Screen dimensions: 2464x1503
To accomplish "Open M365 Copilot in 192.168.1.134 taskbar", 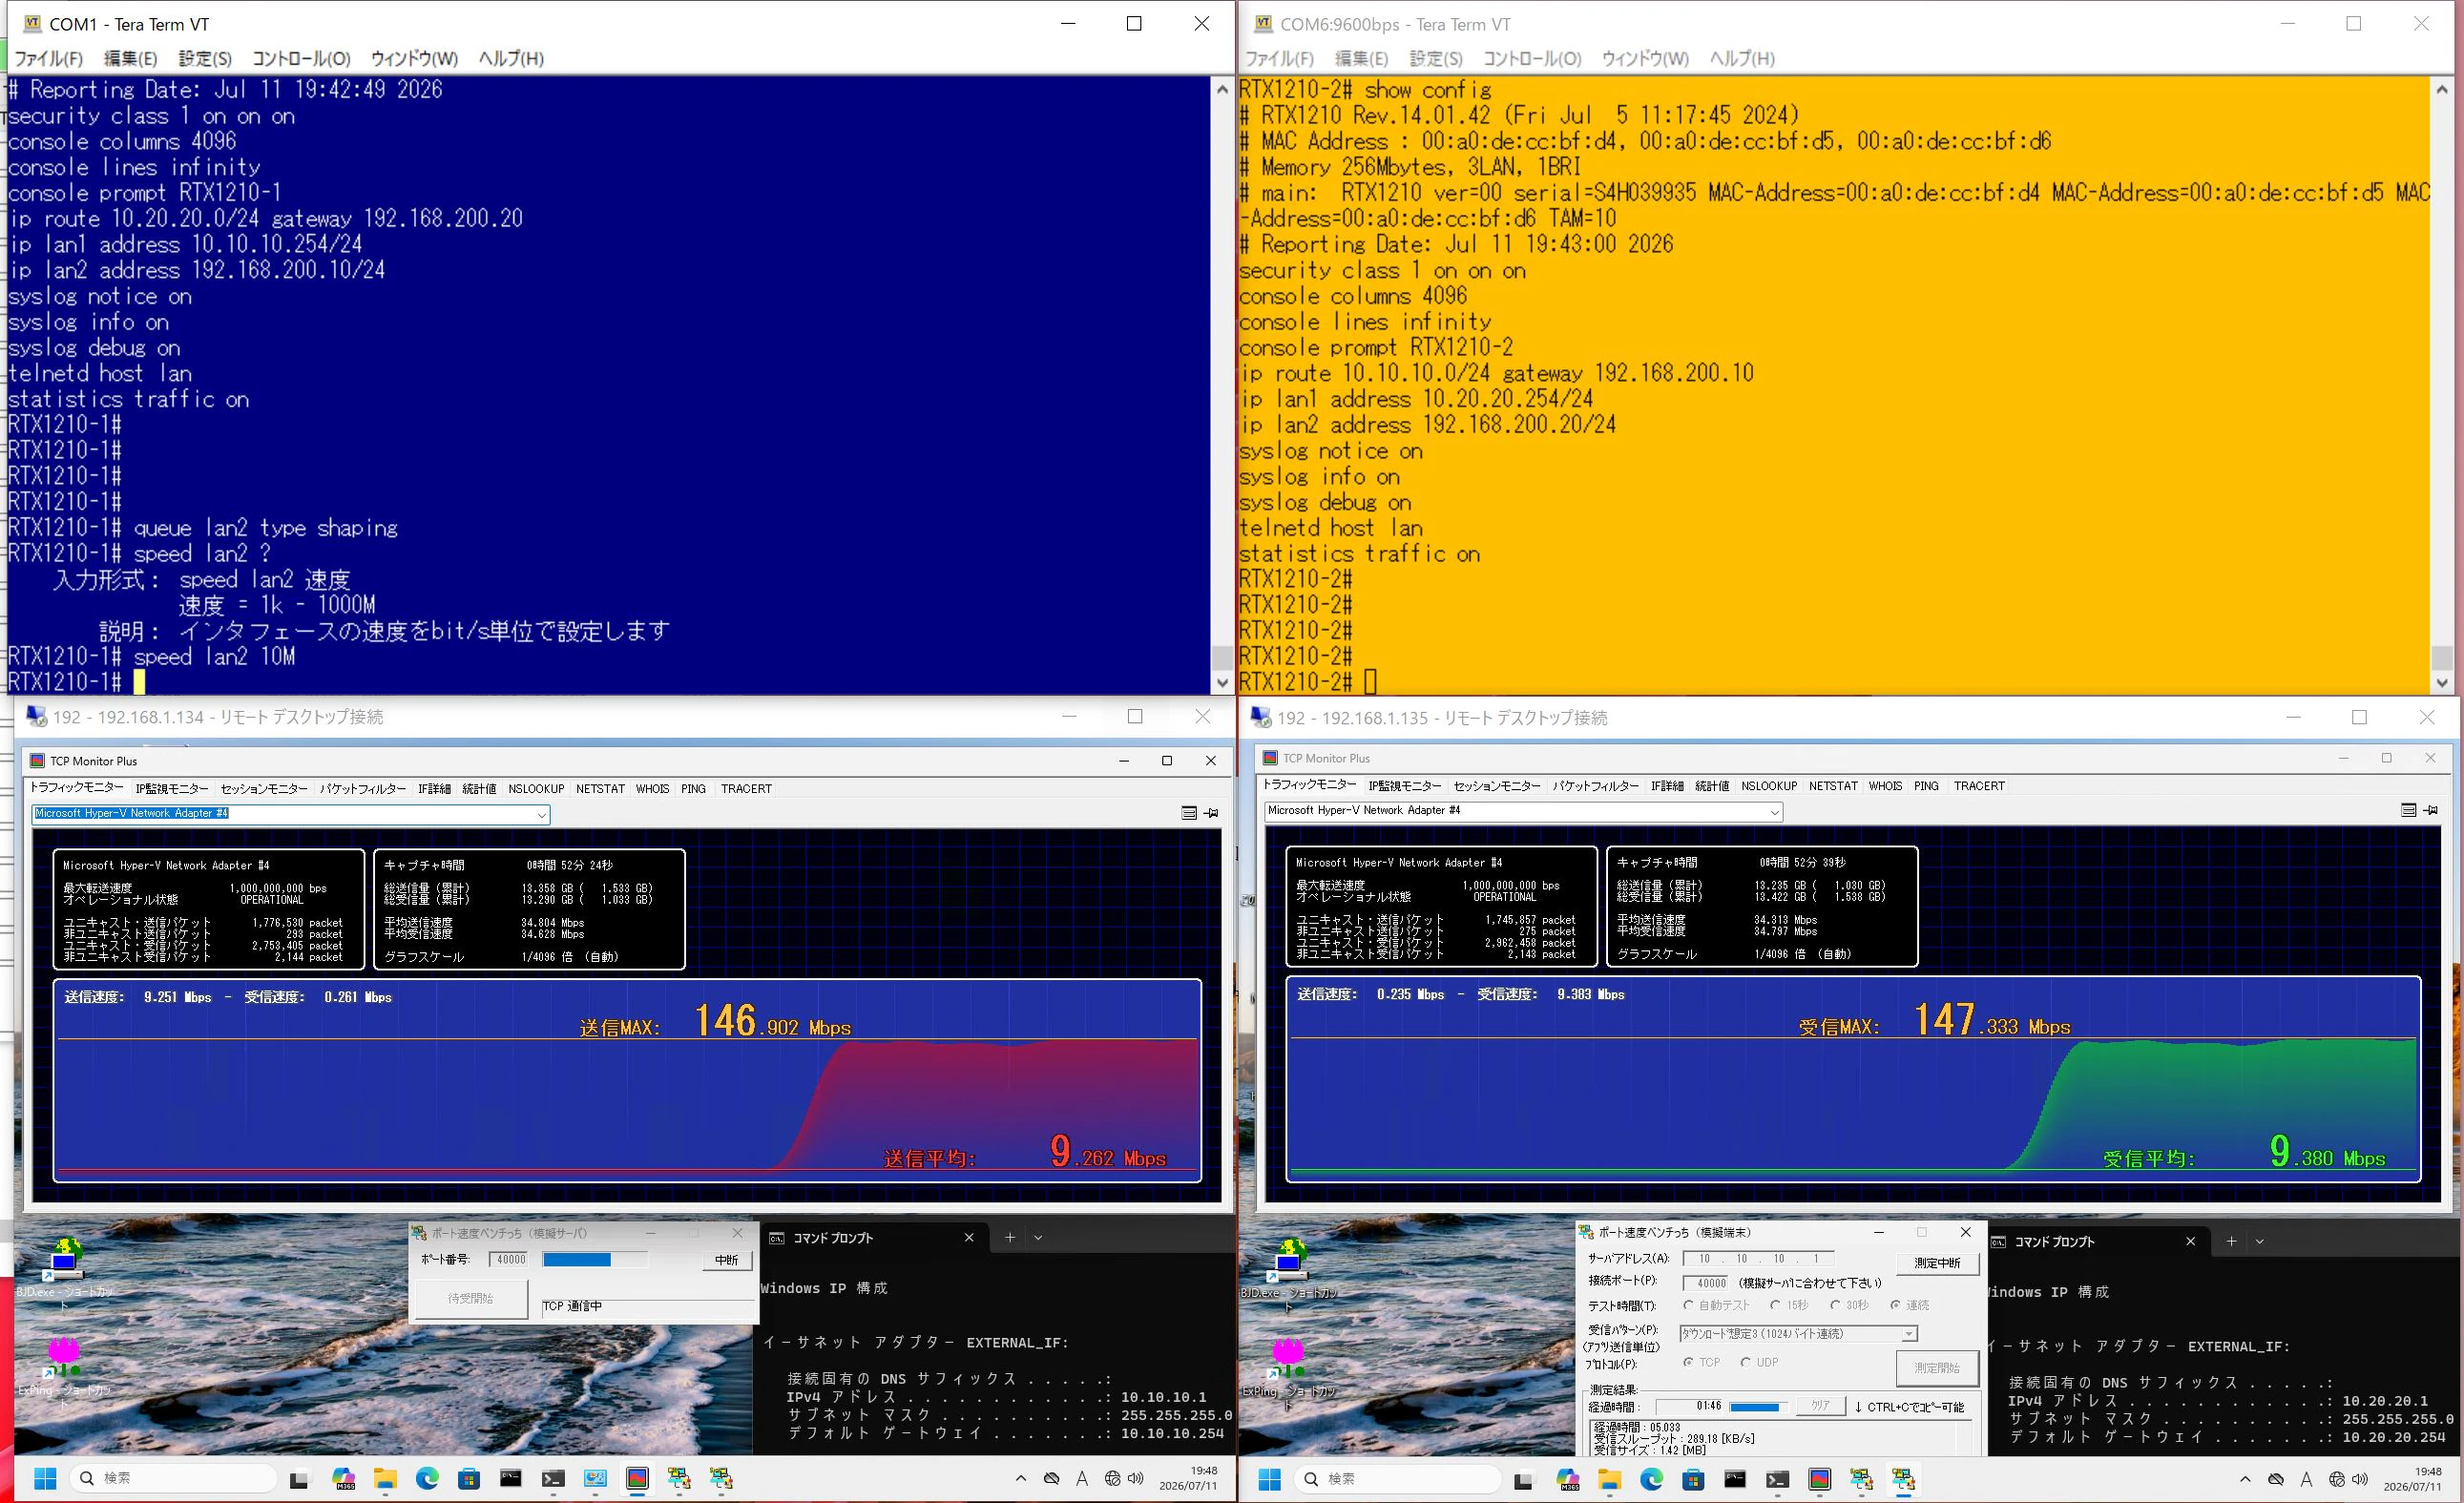I will pos(343,1478).
